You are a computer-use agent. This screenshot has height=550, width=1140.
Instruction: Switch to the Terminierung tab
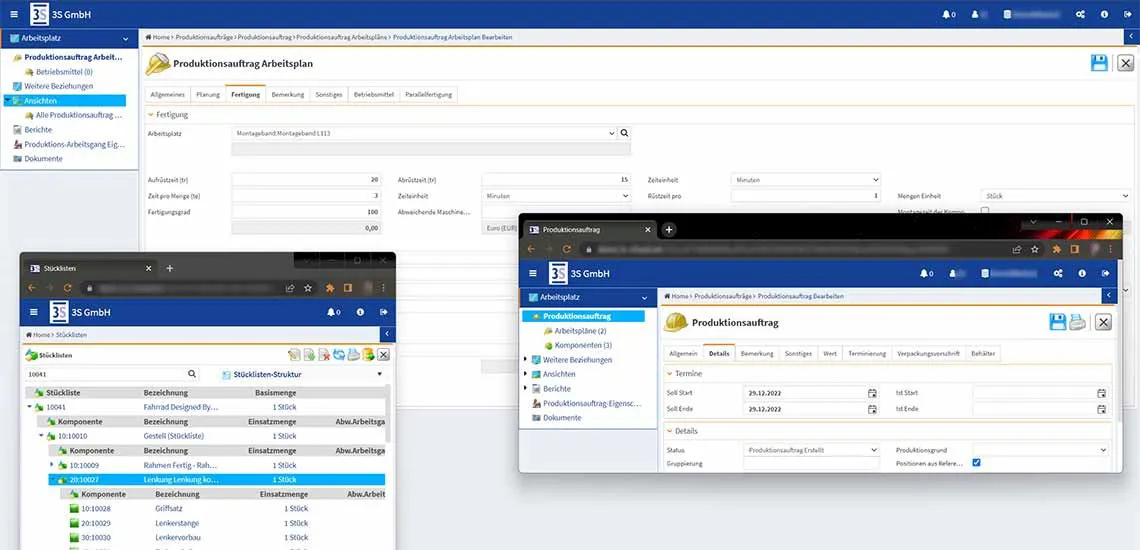[x=867, y=353]
